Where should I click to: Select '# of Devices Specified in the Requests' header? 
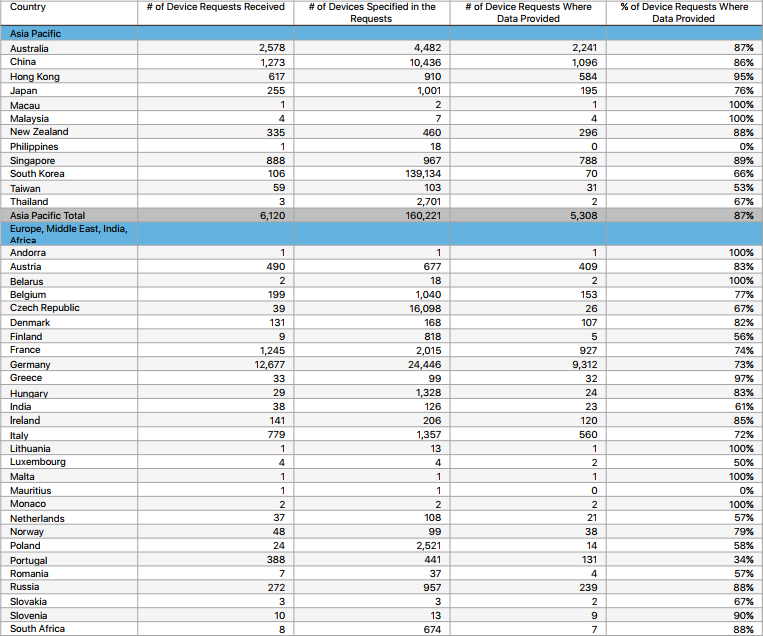point(372,13)
